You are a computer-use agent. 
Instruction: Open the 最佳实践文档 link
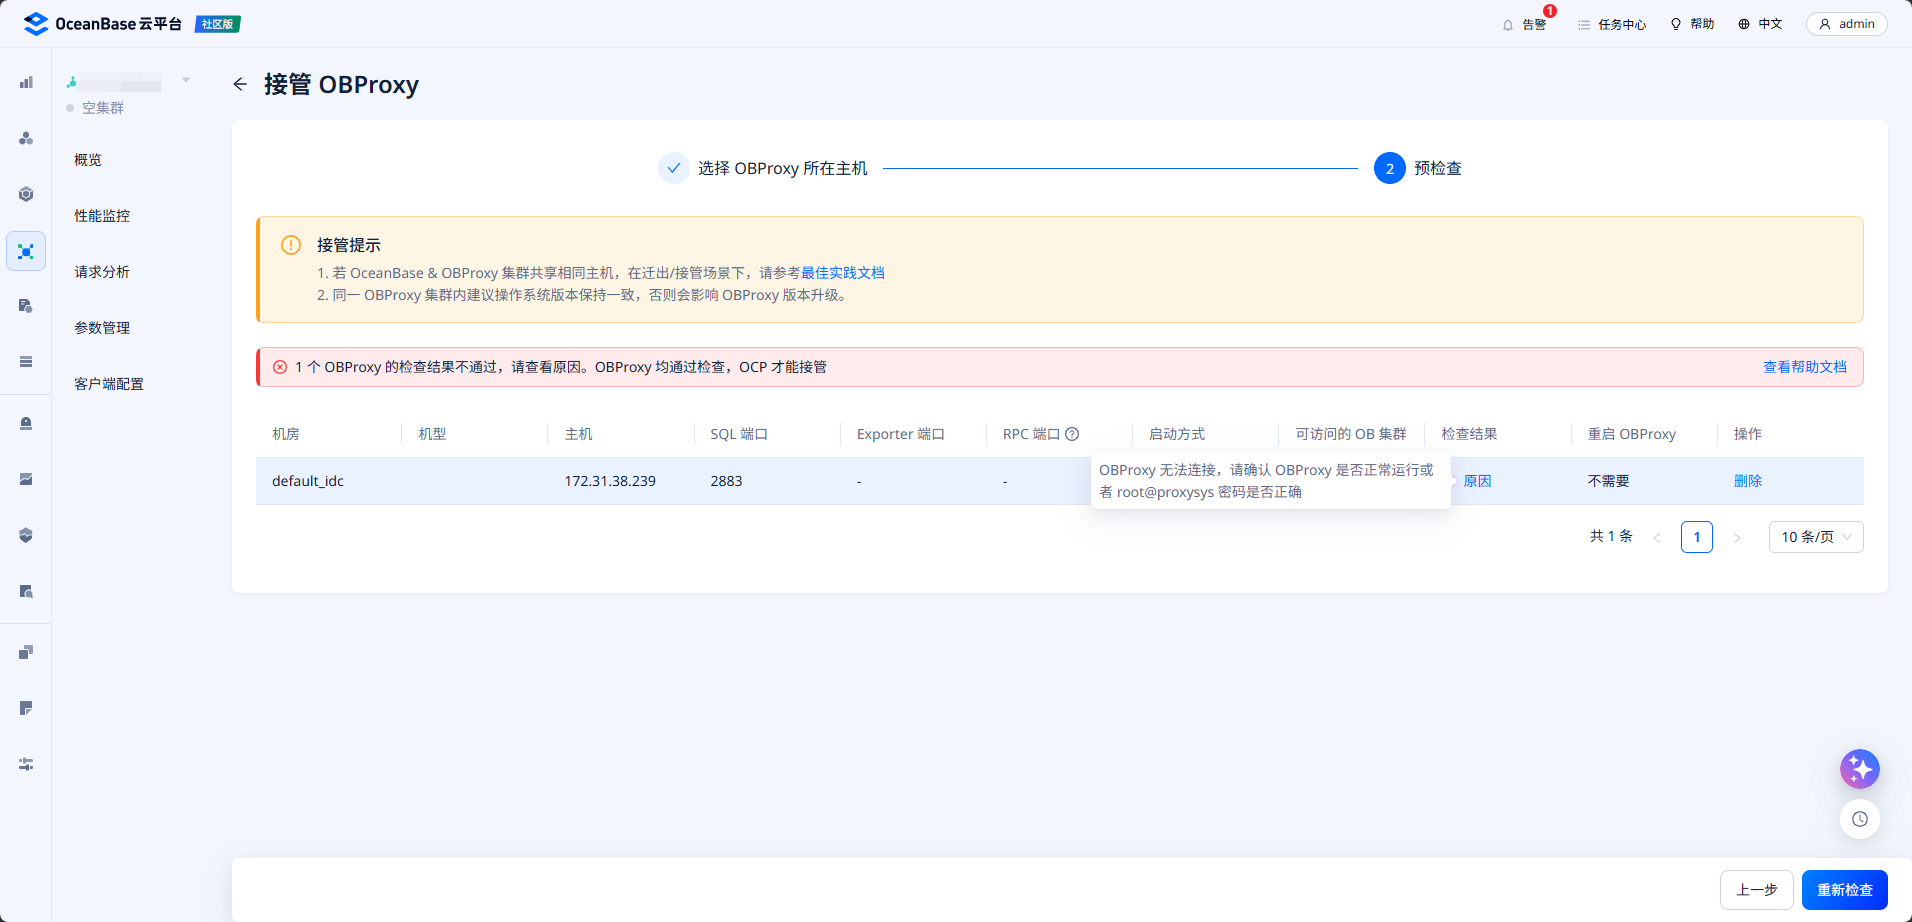tap(842, 273)
